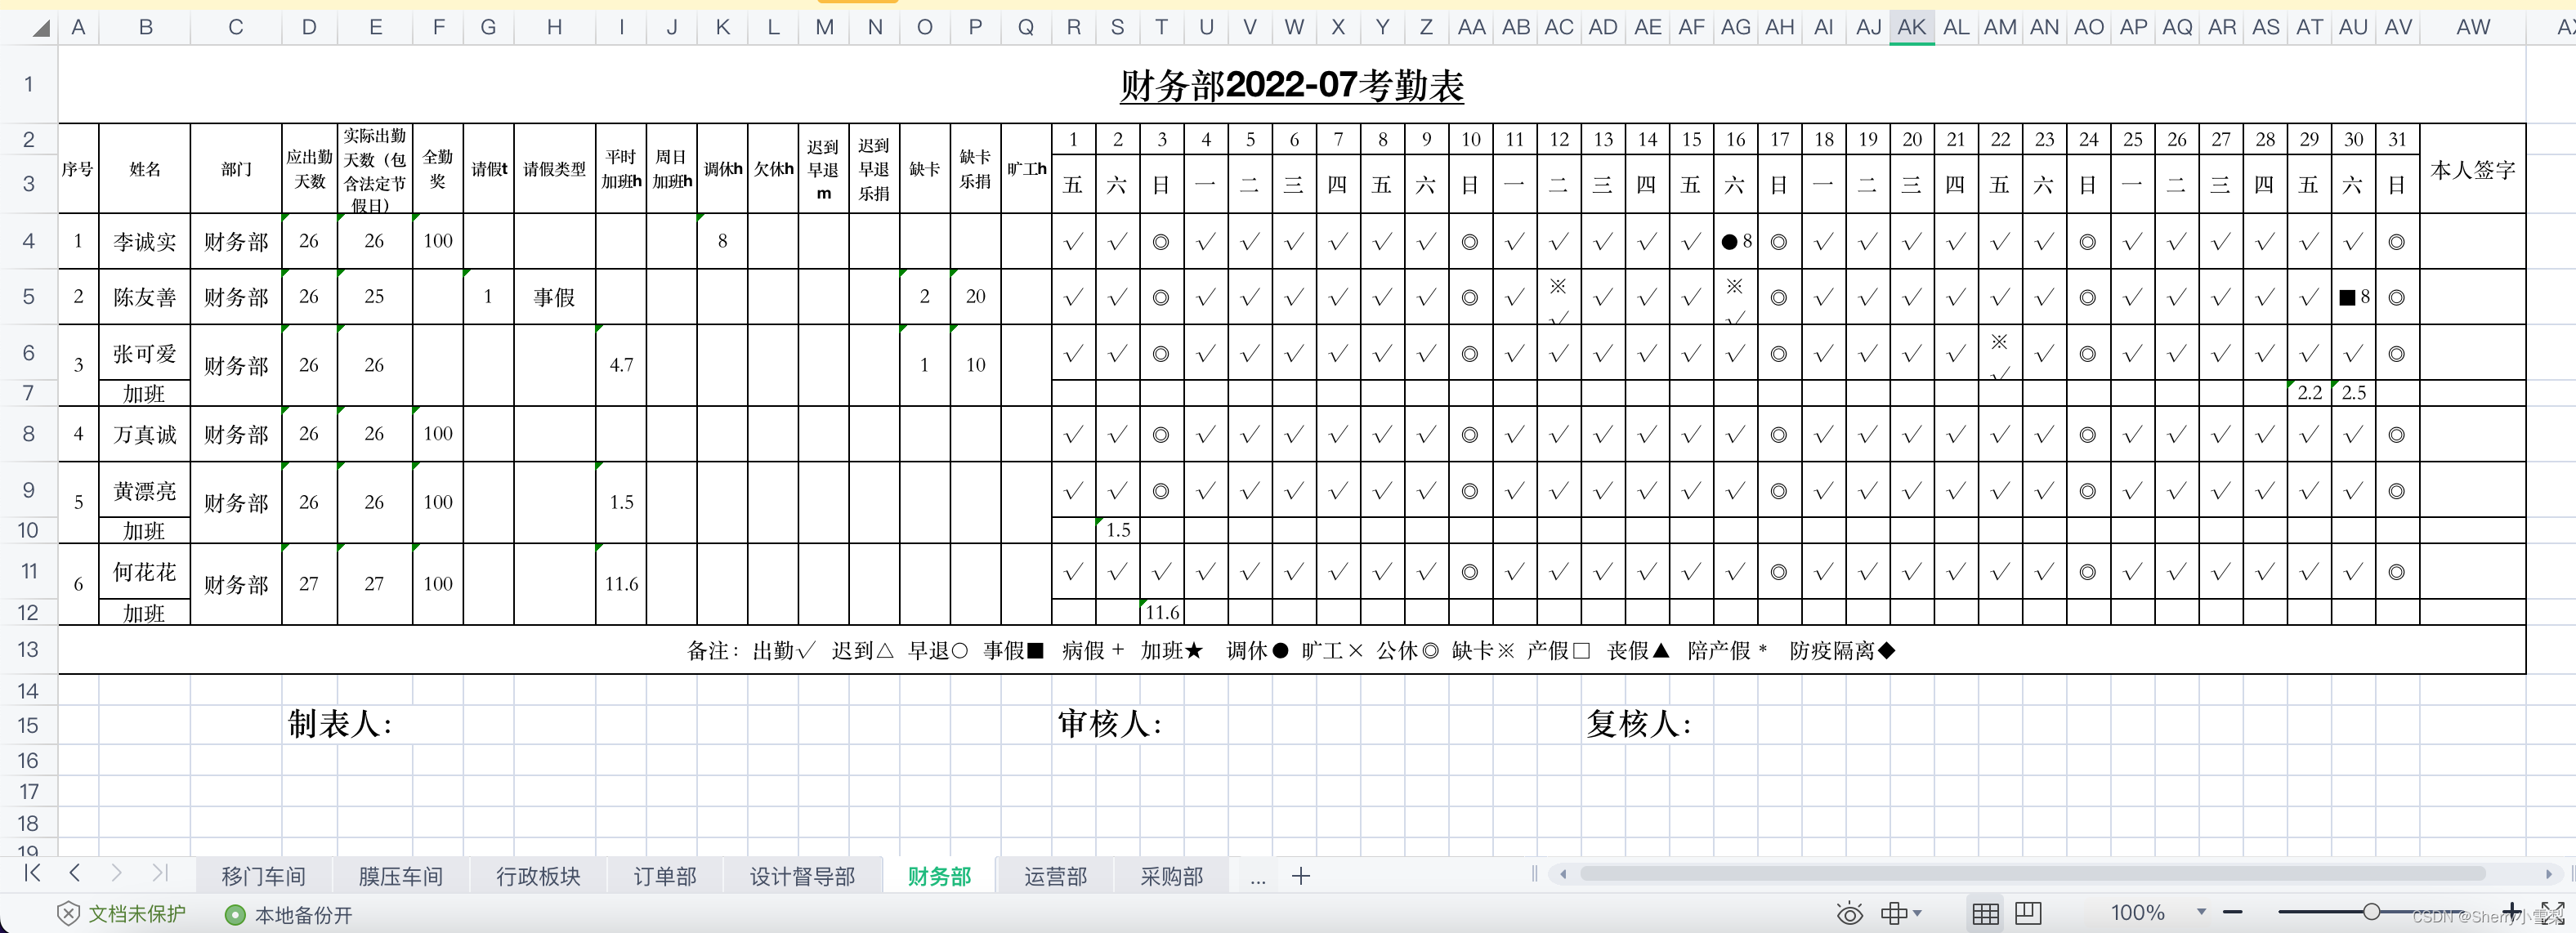Switch to the 运营部 sheet tab
The height and width of the screenshot is (933, 2576).
click(1055, 875)
